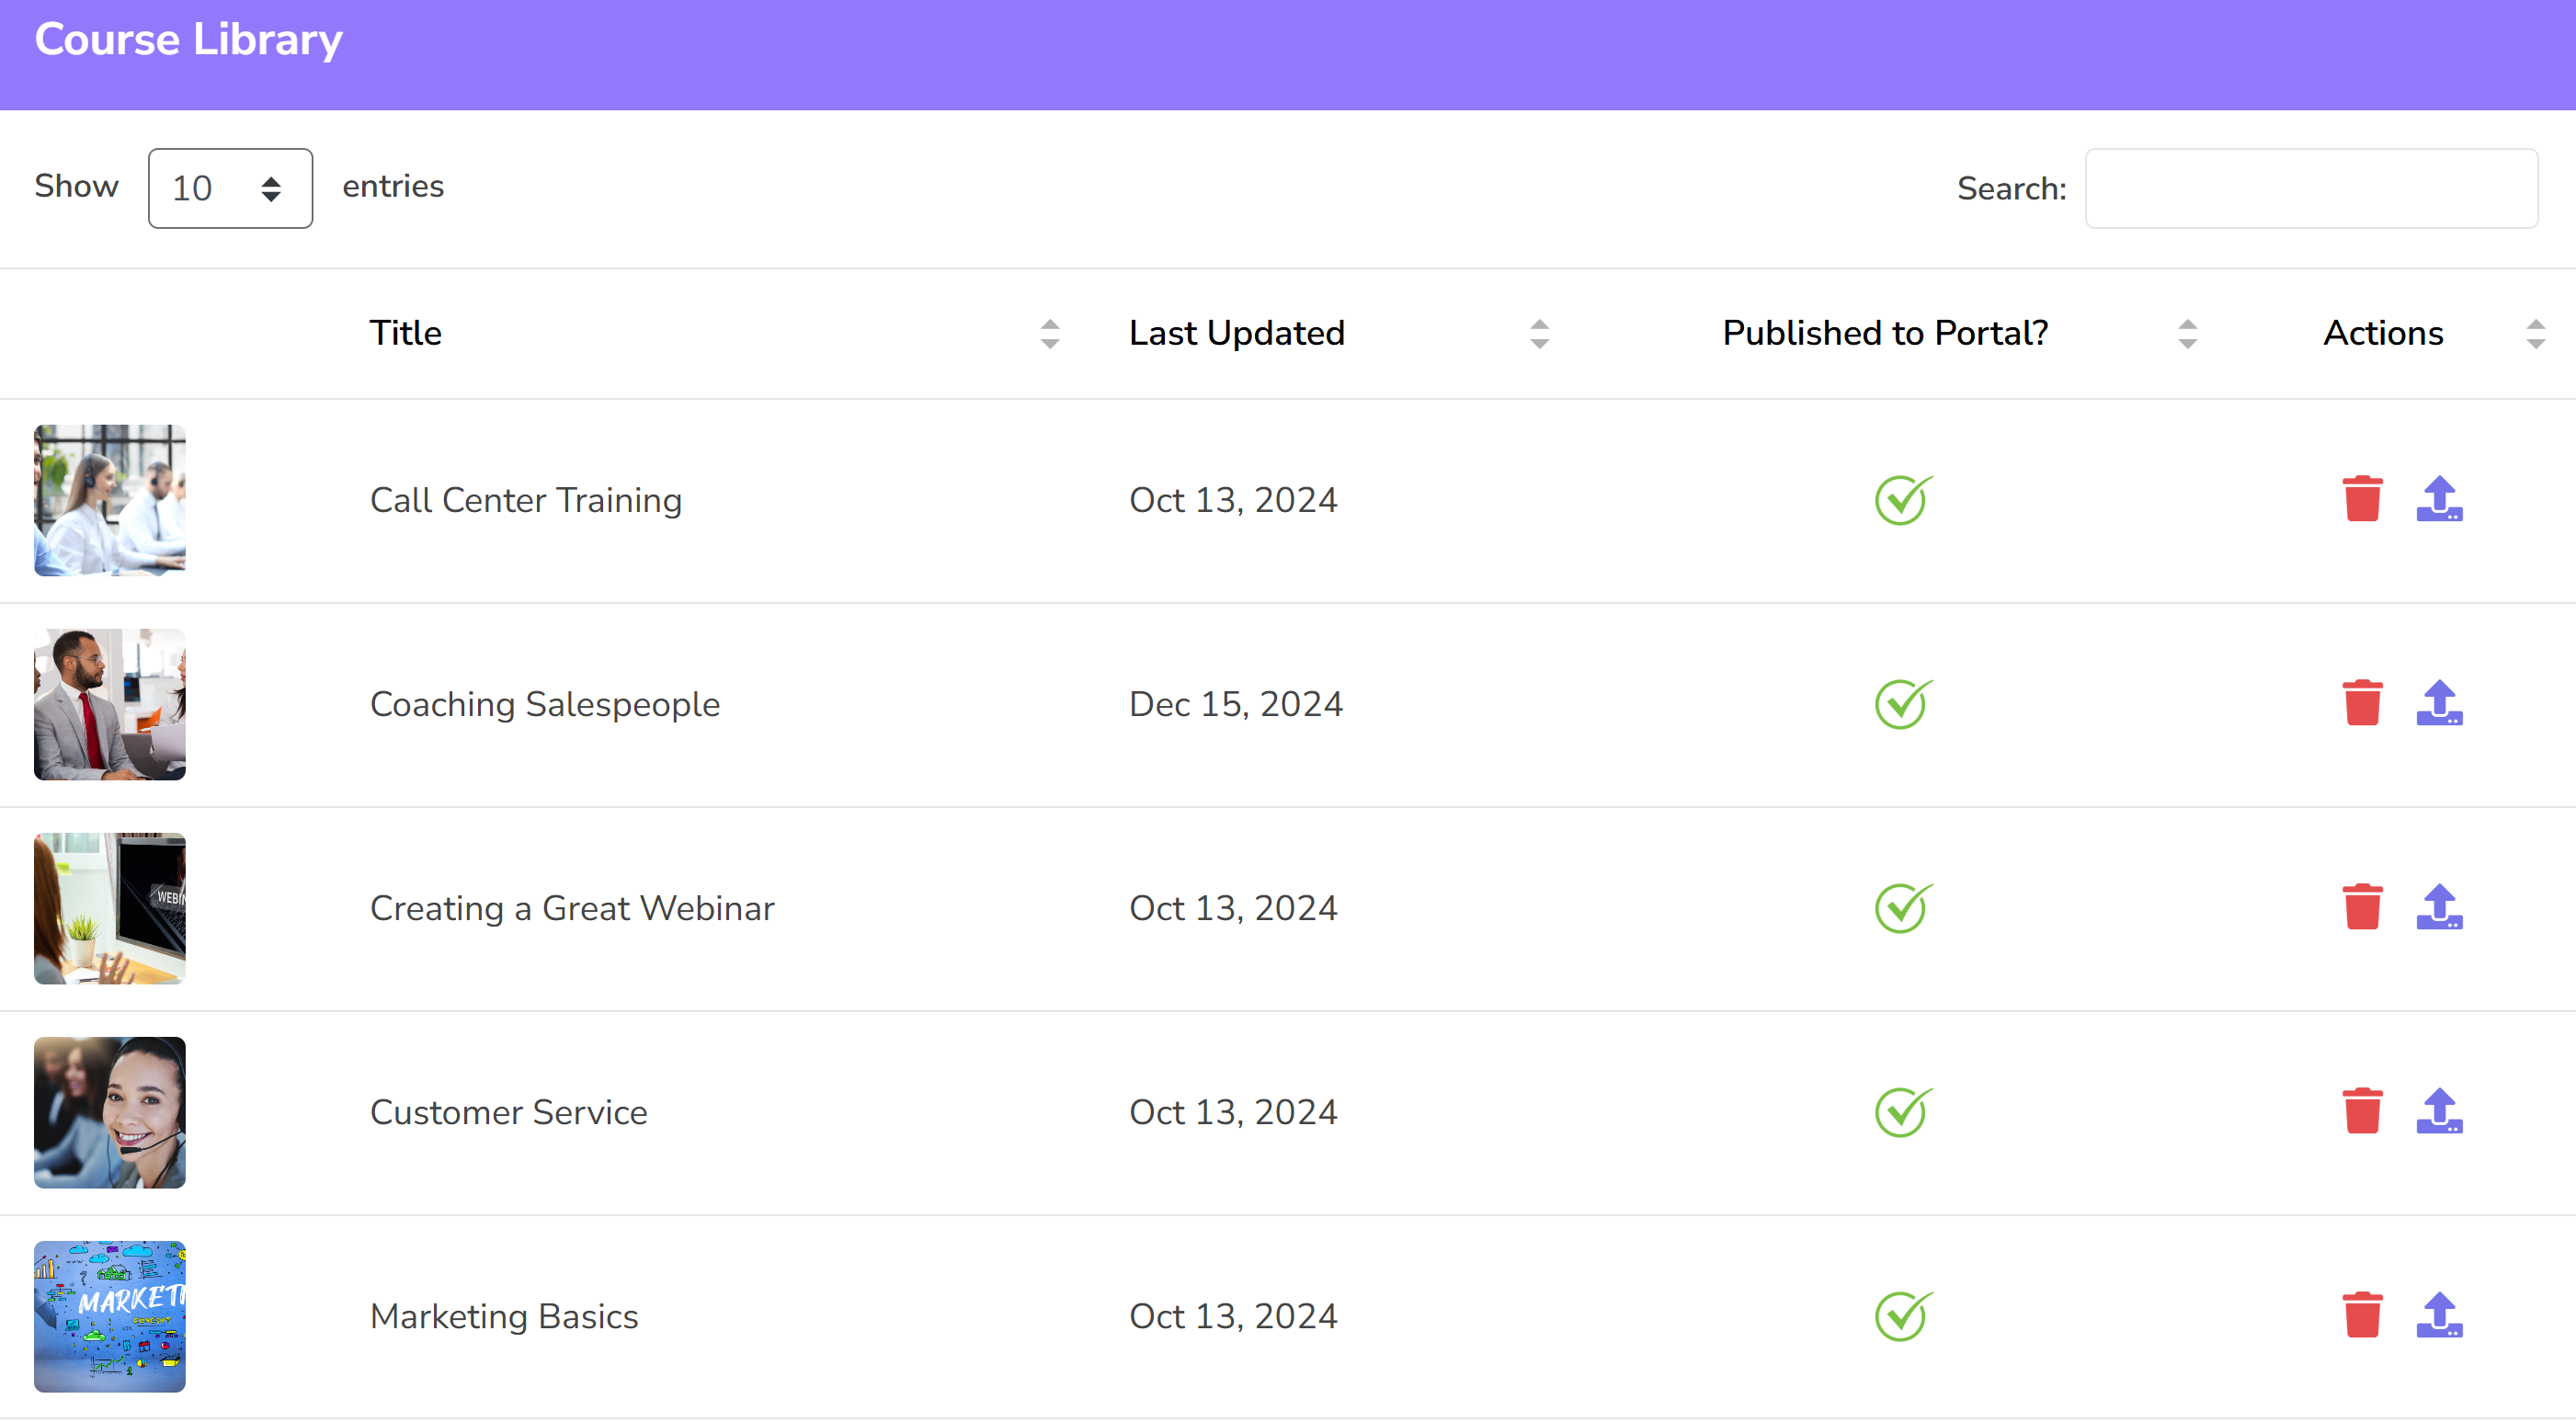Delete the Marketing Basics course
Image resolution: width=2576 pixels, height=1422 pixels.
click(x=2361, y=1316)
